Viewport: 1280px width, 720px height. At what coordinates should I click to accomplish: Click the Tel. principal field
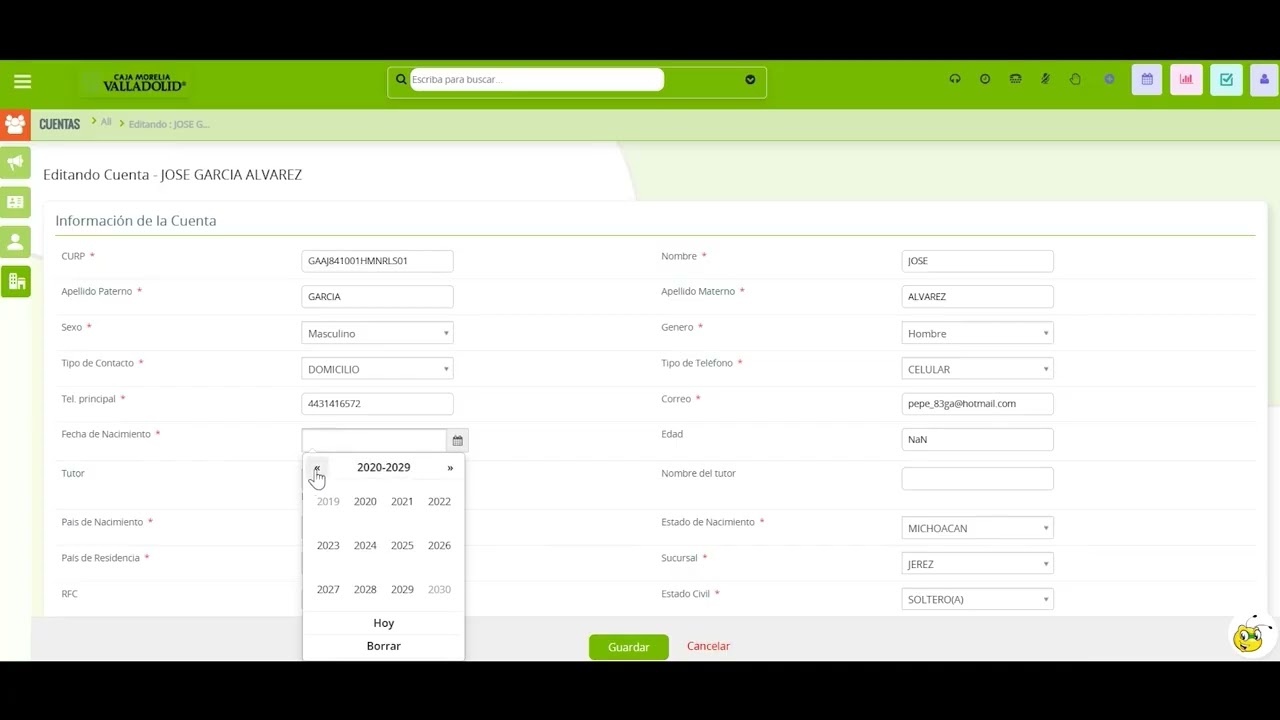[x=377, y=403]
